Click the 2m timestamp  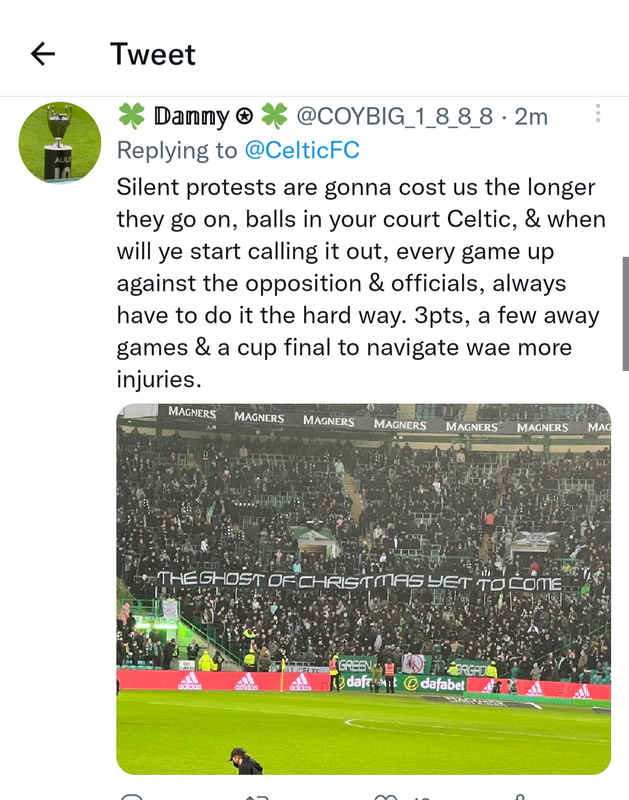tap(531, 116)
